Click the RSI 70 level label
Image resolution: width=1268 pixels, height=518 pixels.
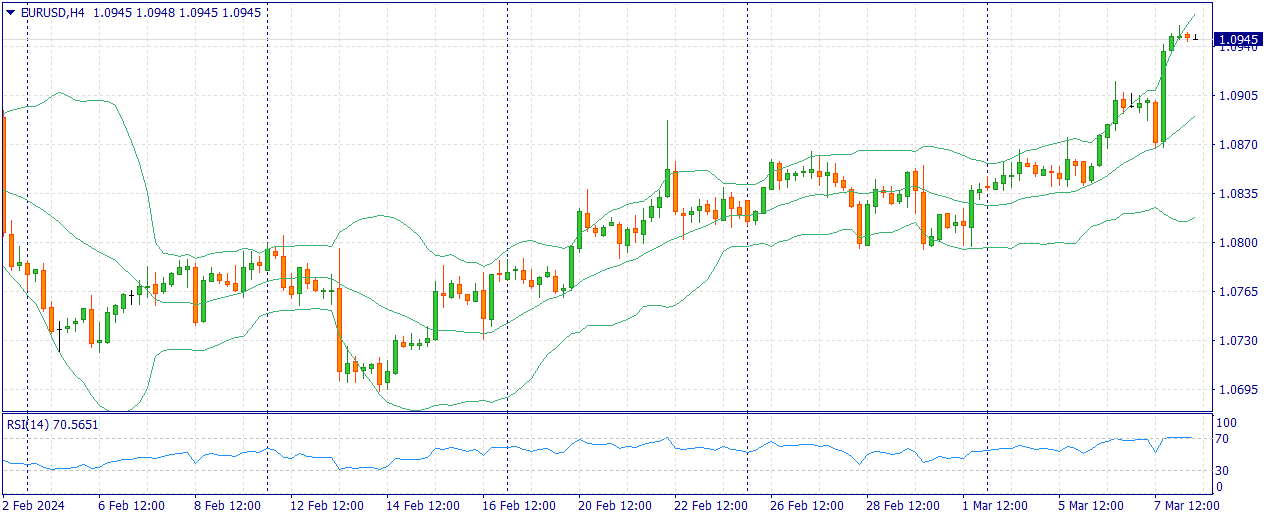coord(1221,439)
